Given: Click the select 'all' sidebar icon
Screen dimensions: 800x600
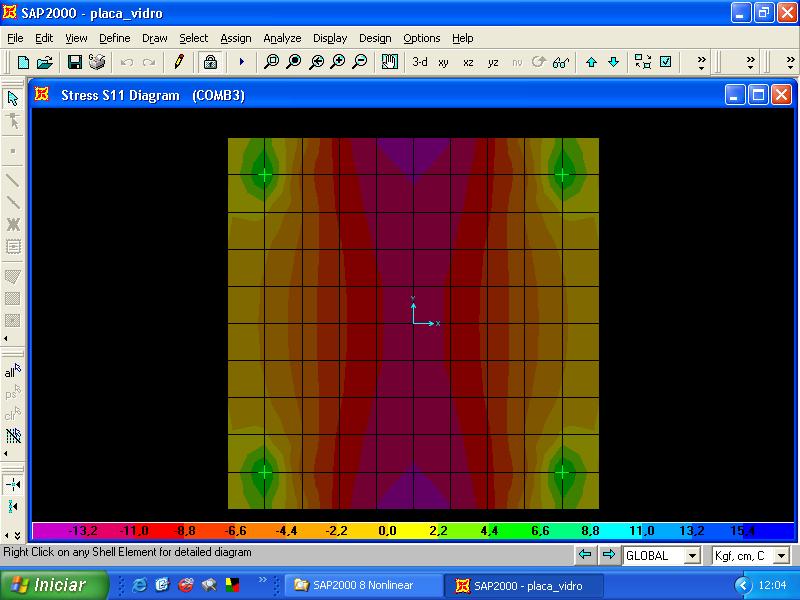Looking at the screenshot, I should 13,371.
